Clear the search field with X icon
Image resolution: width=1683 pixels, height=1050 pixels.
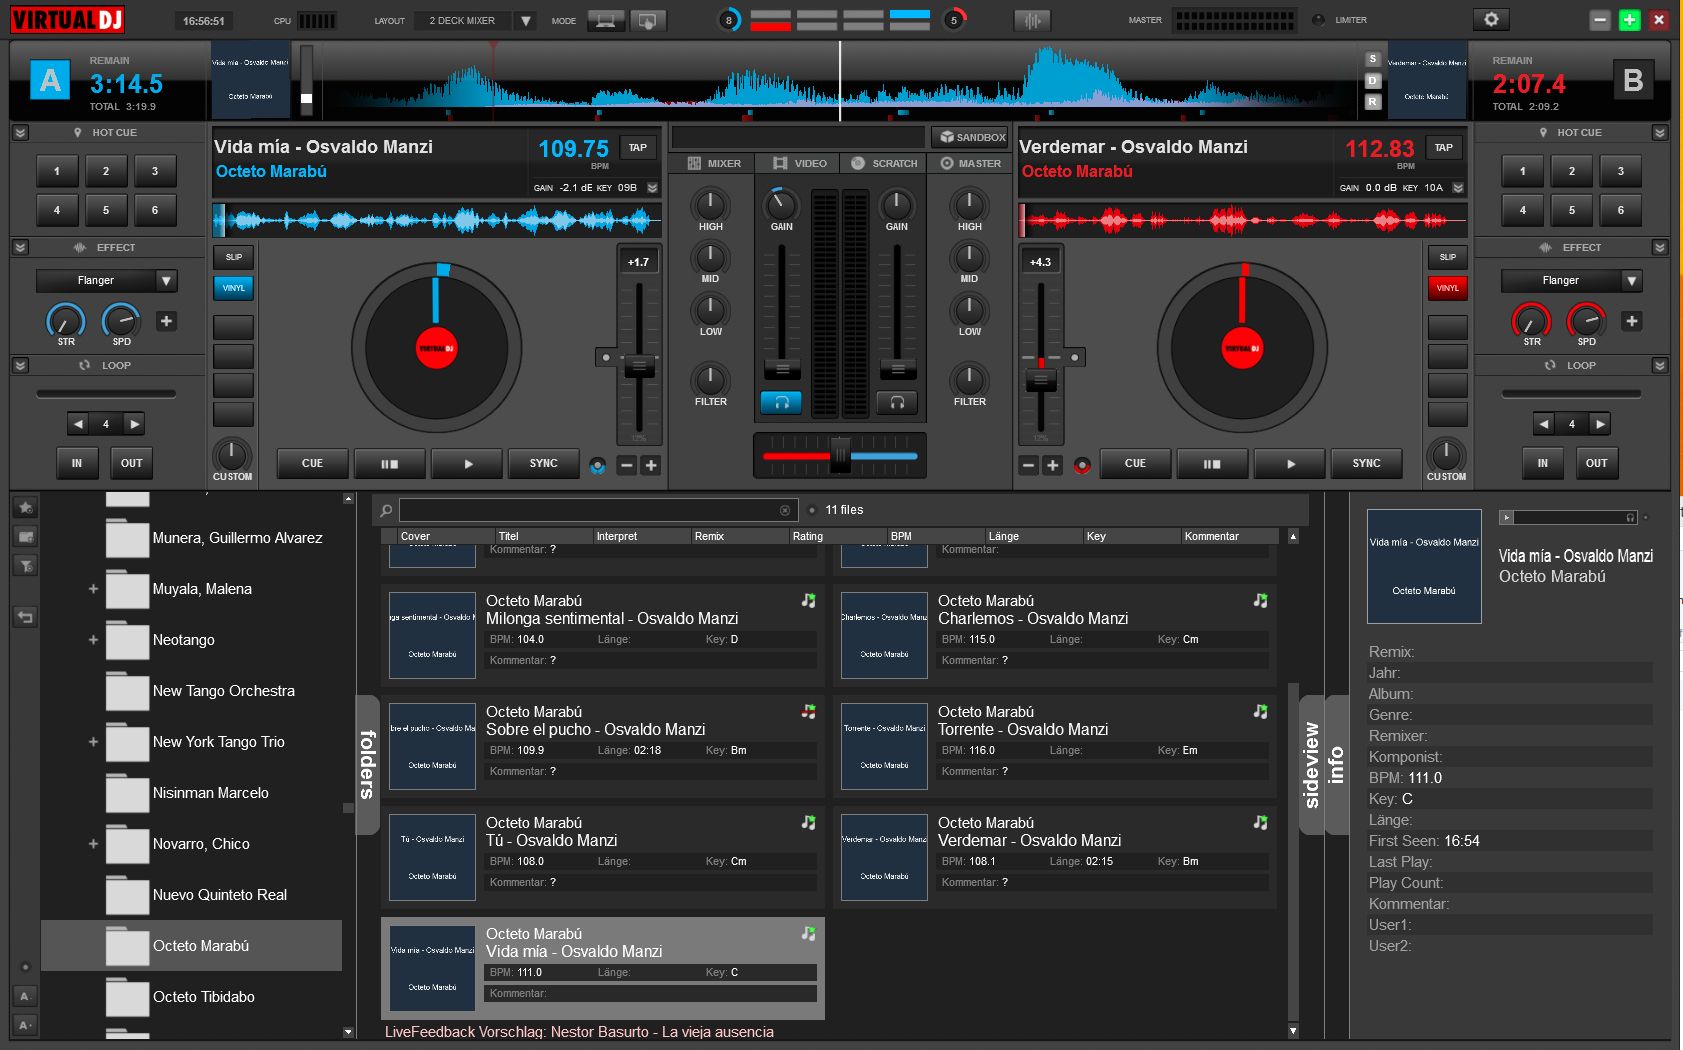(785, 510)
